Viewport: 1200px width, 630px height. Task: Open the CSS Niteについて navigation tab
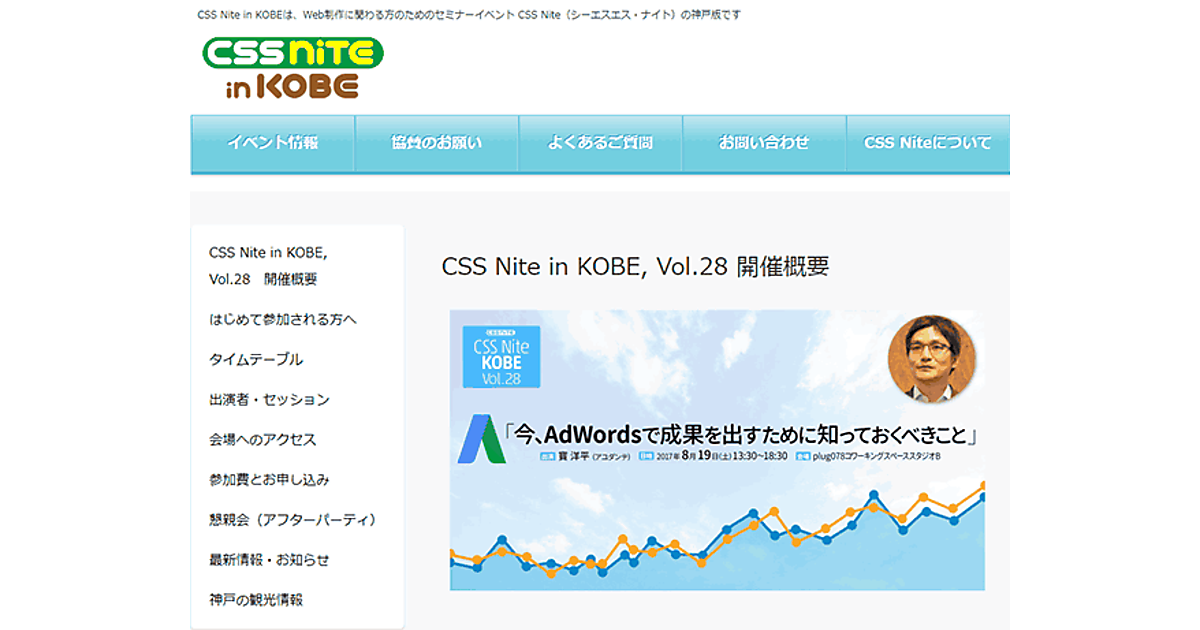(x=927, y=143)
